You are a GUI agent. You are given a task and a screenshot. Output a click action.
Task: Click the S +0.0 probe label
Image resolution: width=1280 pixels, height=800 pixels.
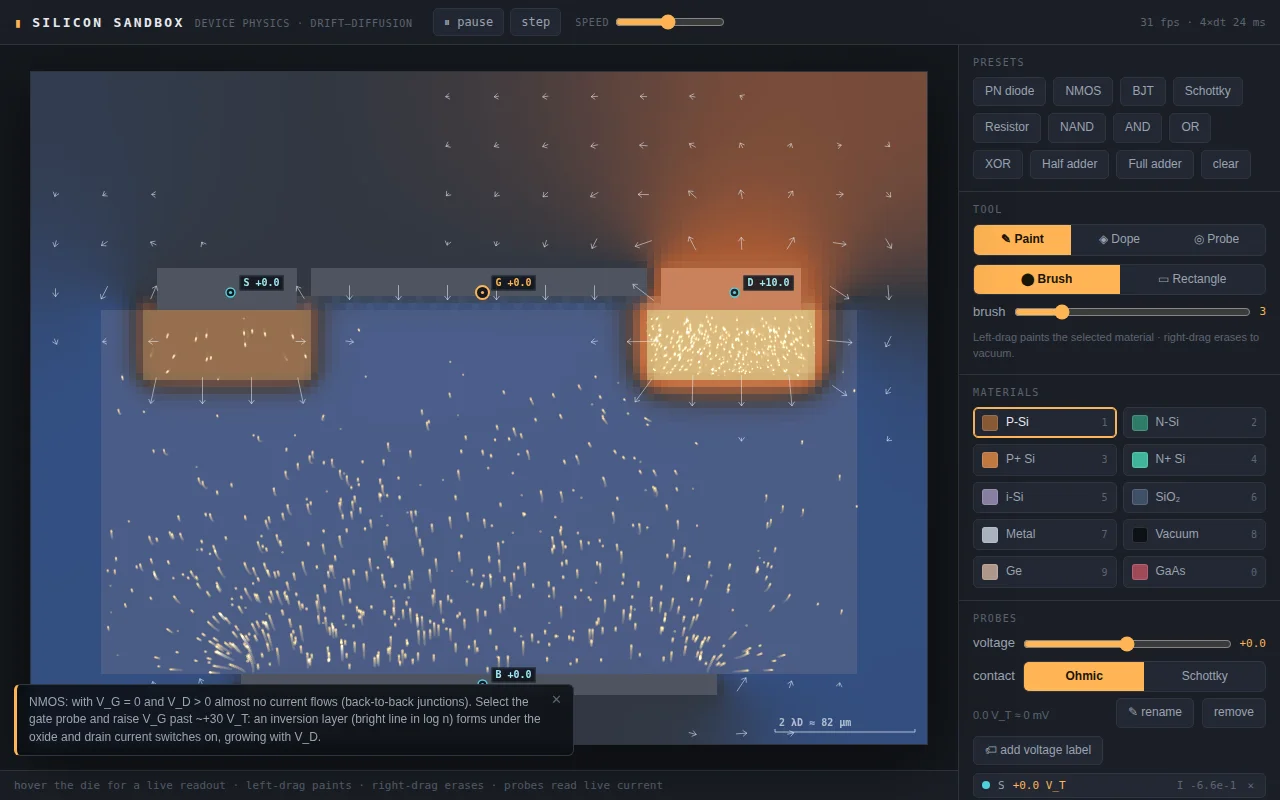[261, 283]
